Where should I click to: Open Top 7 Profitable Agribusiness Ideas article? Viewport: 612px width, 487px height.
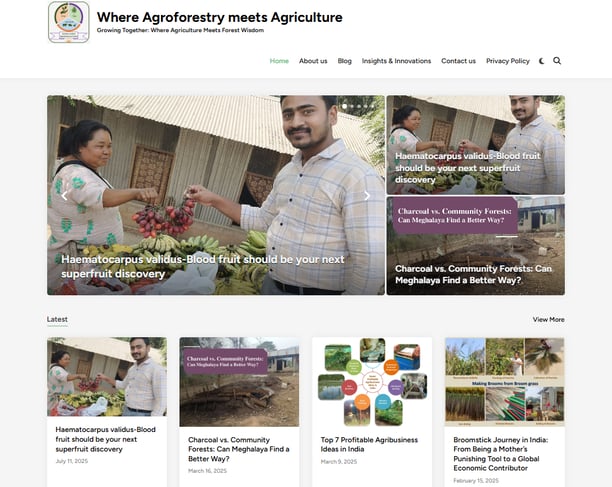tap(369, 444)
